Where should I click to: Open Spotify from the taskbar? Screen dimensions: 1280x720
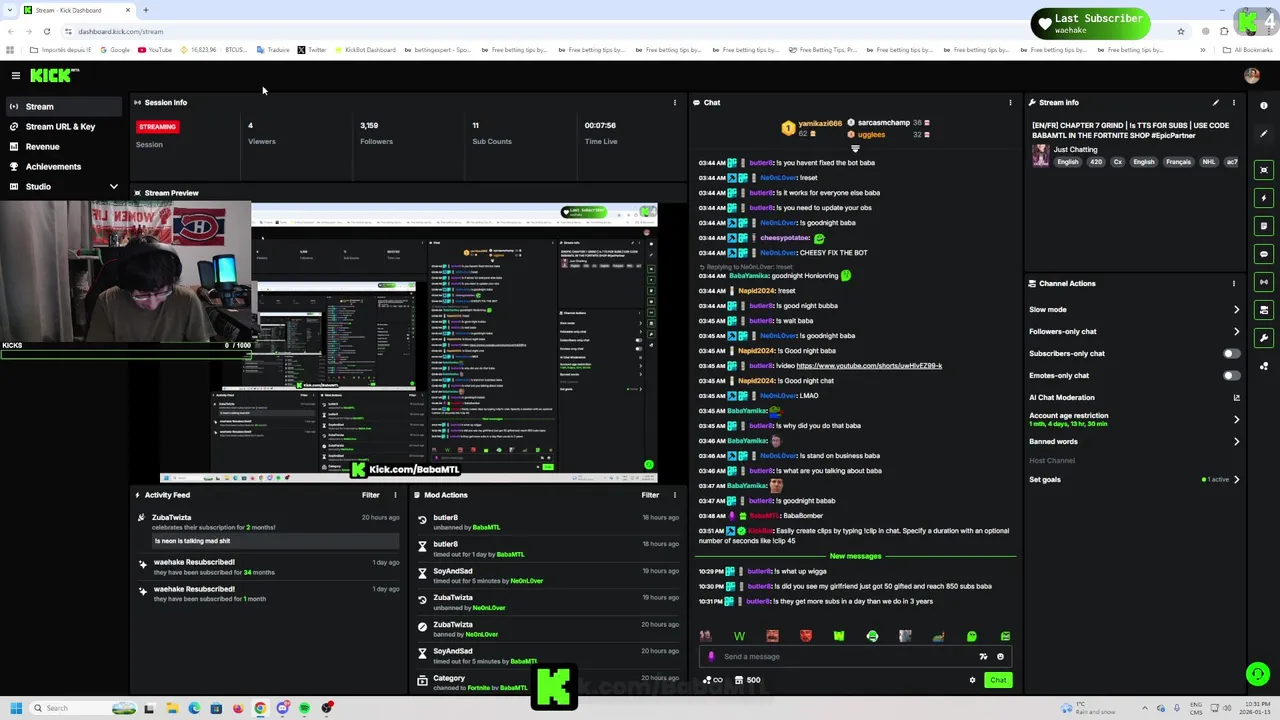pyautogui.click(x=304, y=708)
